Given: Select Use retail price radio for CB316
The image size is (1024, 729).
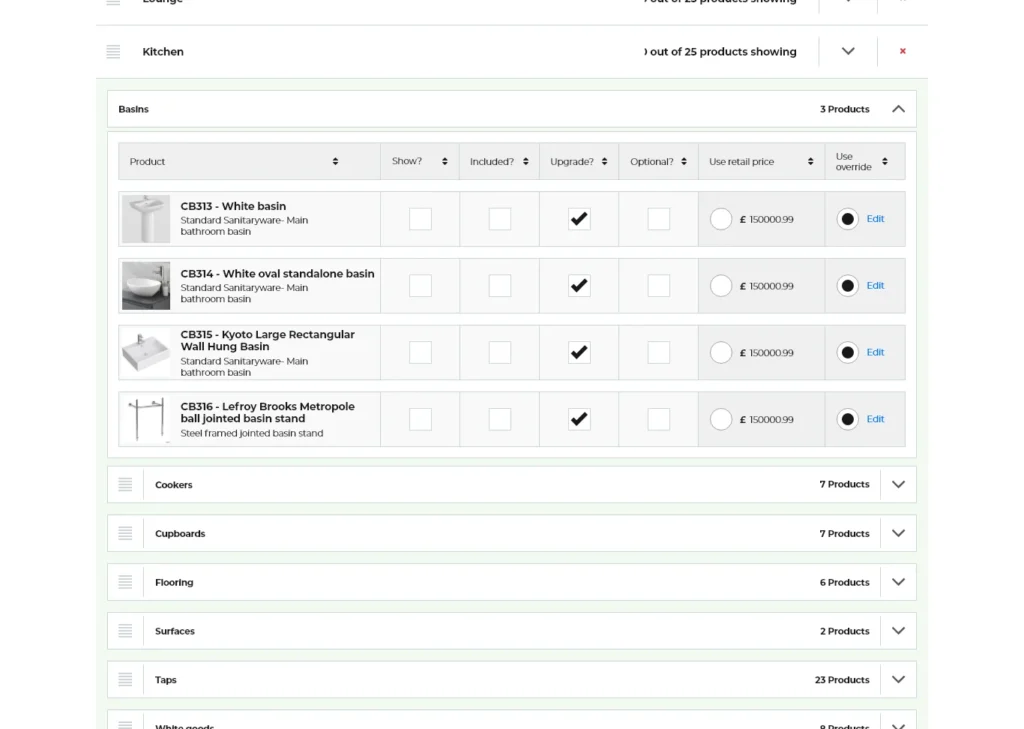Looking at the screenshot, I should coord(721,420).
